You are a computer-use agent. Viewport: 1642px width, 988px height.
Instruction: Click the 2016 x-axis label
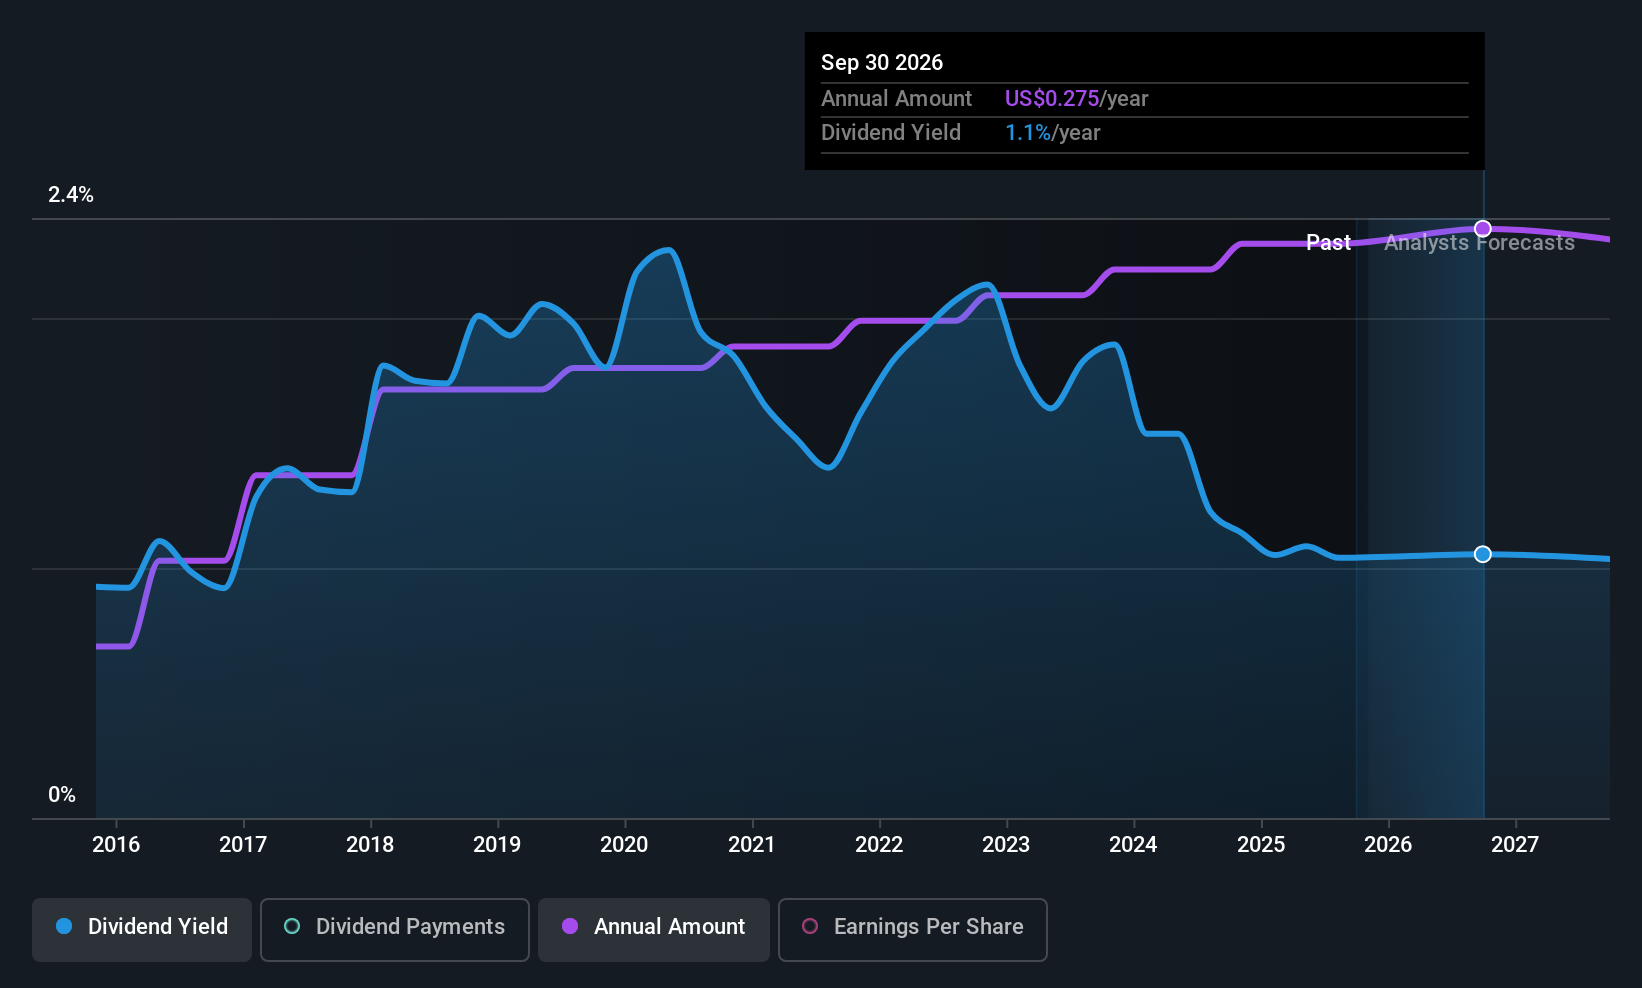coord(116,844)
